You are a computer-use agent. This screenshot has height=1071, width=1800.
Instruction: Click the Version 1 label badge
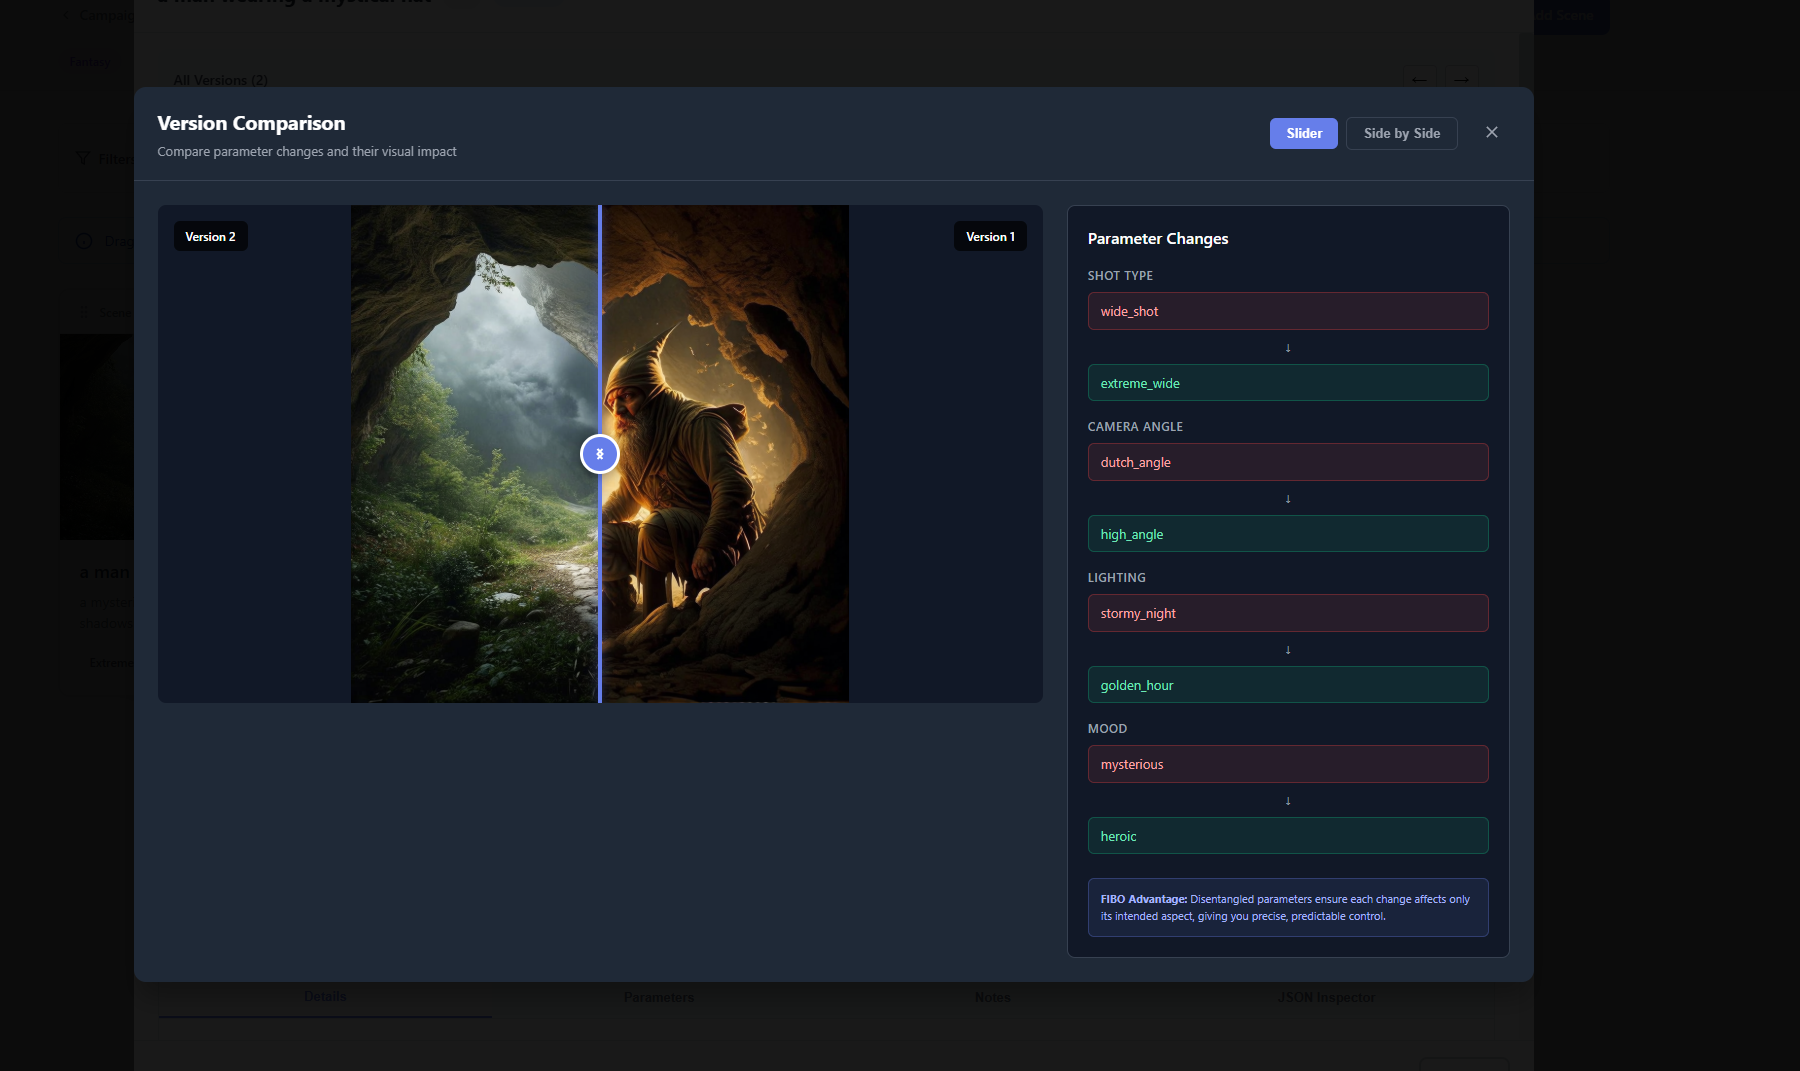pos(990,236)
